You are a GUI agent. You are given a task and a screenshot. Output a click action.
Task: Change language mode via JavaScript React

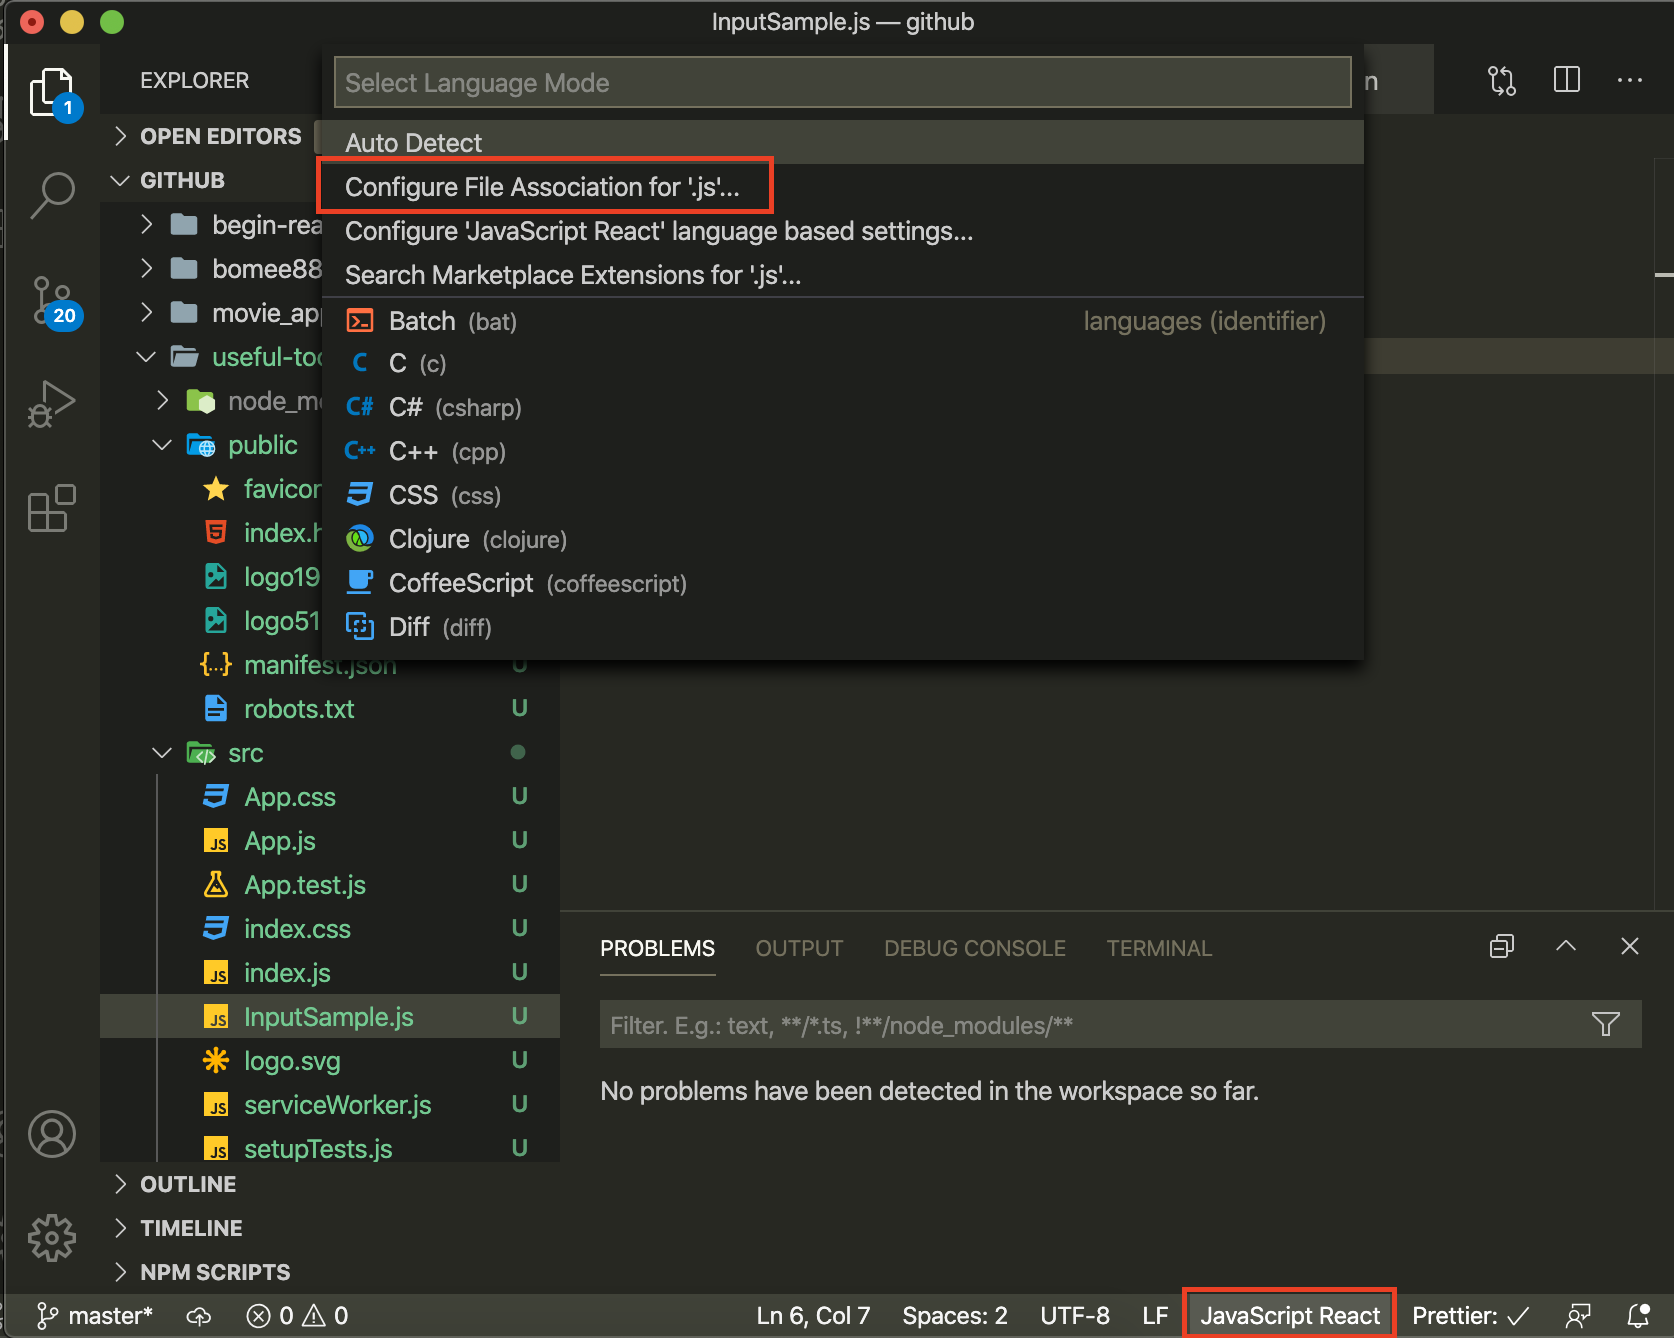[1290, 1315]
